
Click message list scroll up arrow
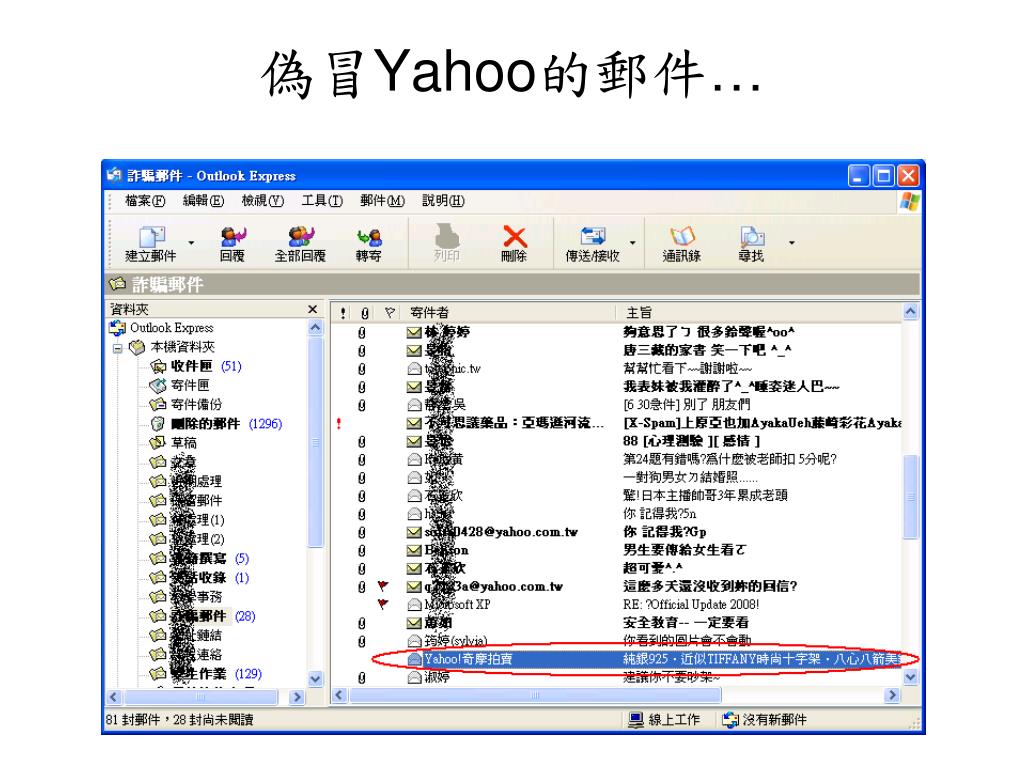click(910, 312)
